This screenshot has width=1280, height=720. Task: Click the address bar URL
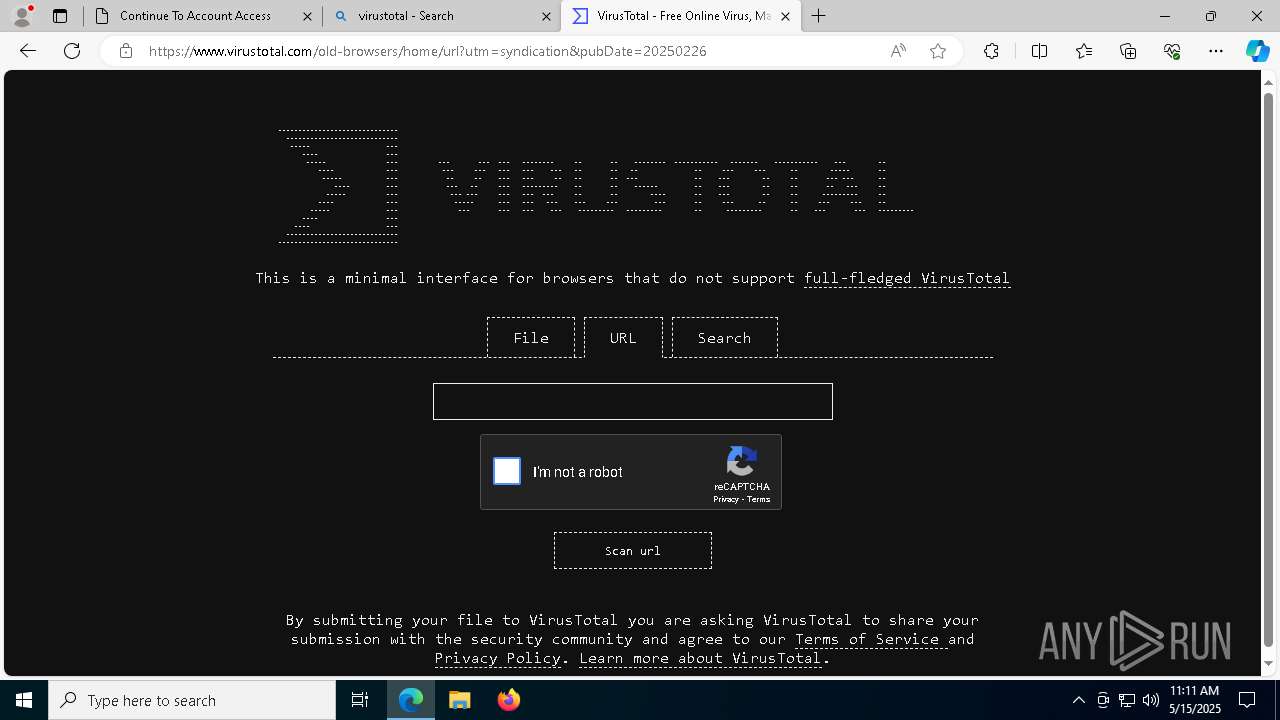point(428,51)
